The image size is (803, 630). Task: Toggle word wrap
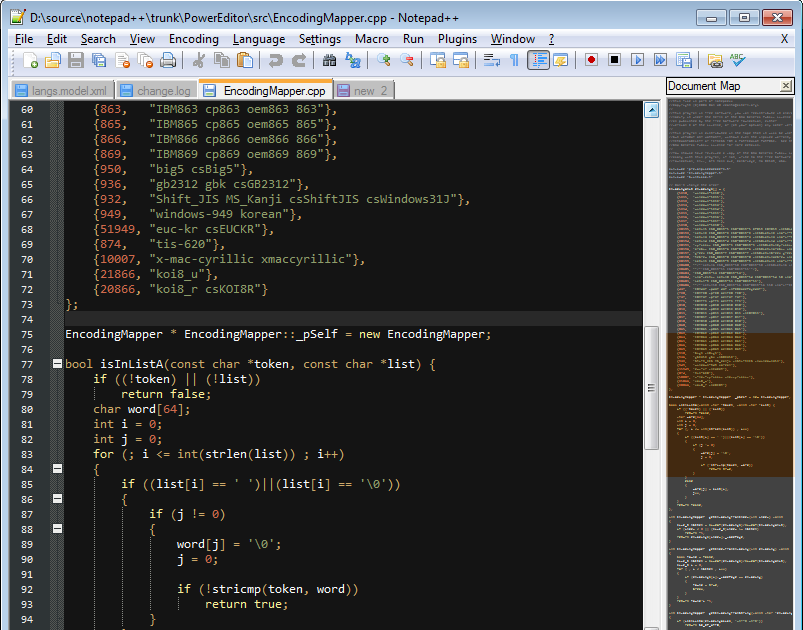(x=492, y=60)
